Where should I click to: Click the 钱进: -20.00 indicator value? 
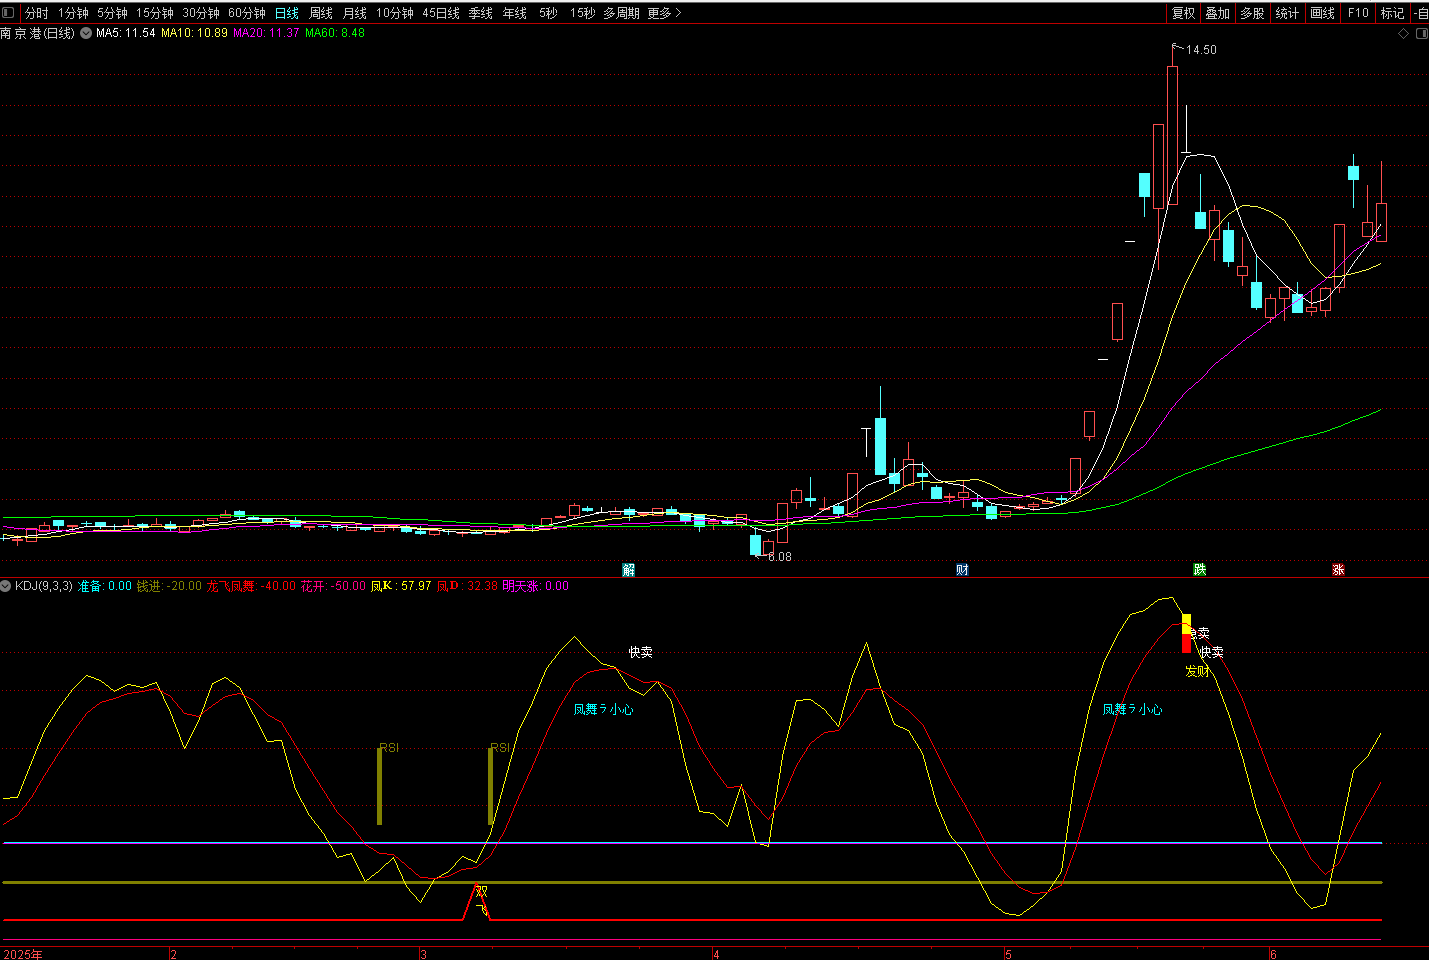(169, 586)
